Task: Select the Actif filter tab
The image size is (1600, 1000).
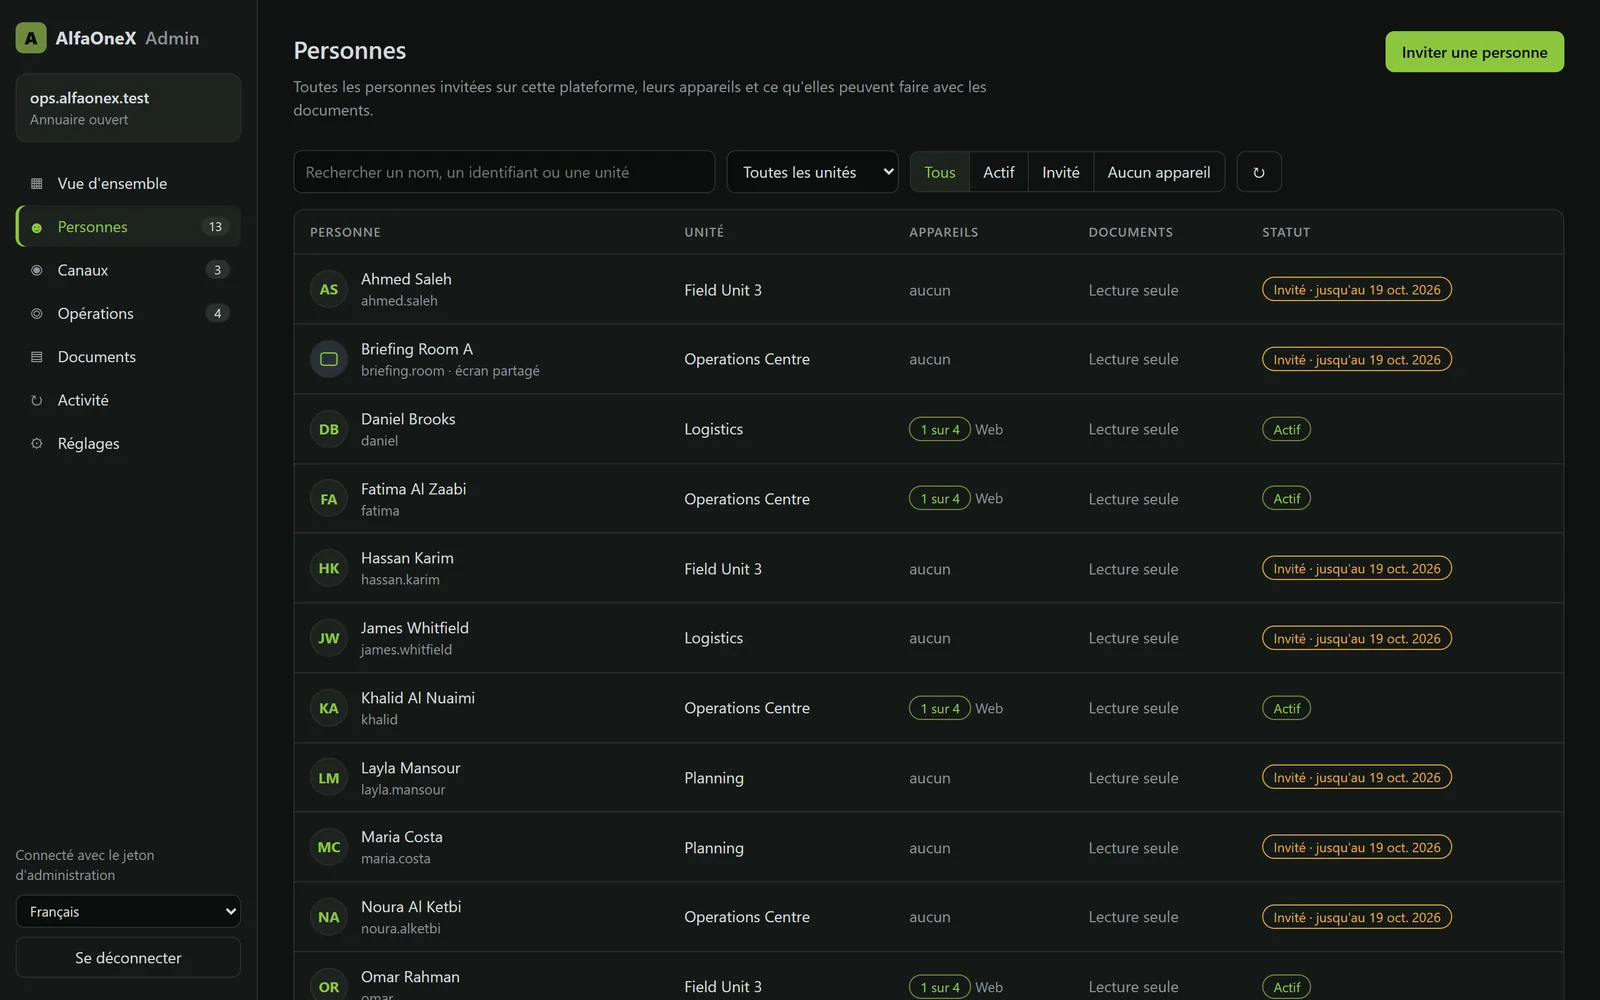Action: click(999, 172)
